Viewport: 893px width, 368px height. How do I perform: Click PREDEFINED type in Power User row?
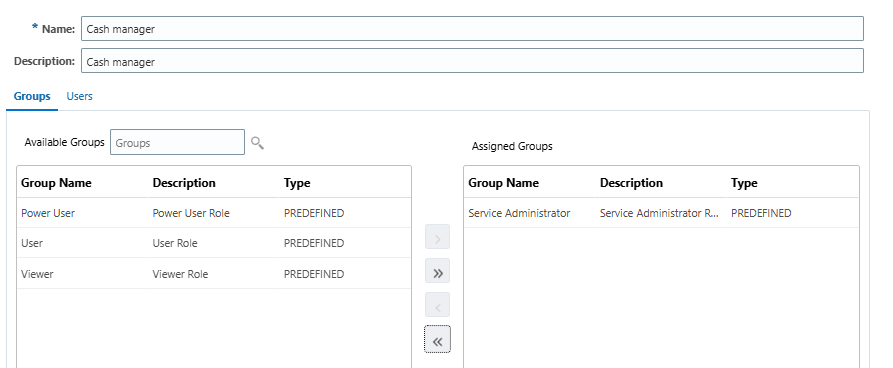[x=314, y=213]
